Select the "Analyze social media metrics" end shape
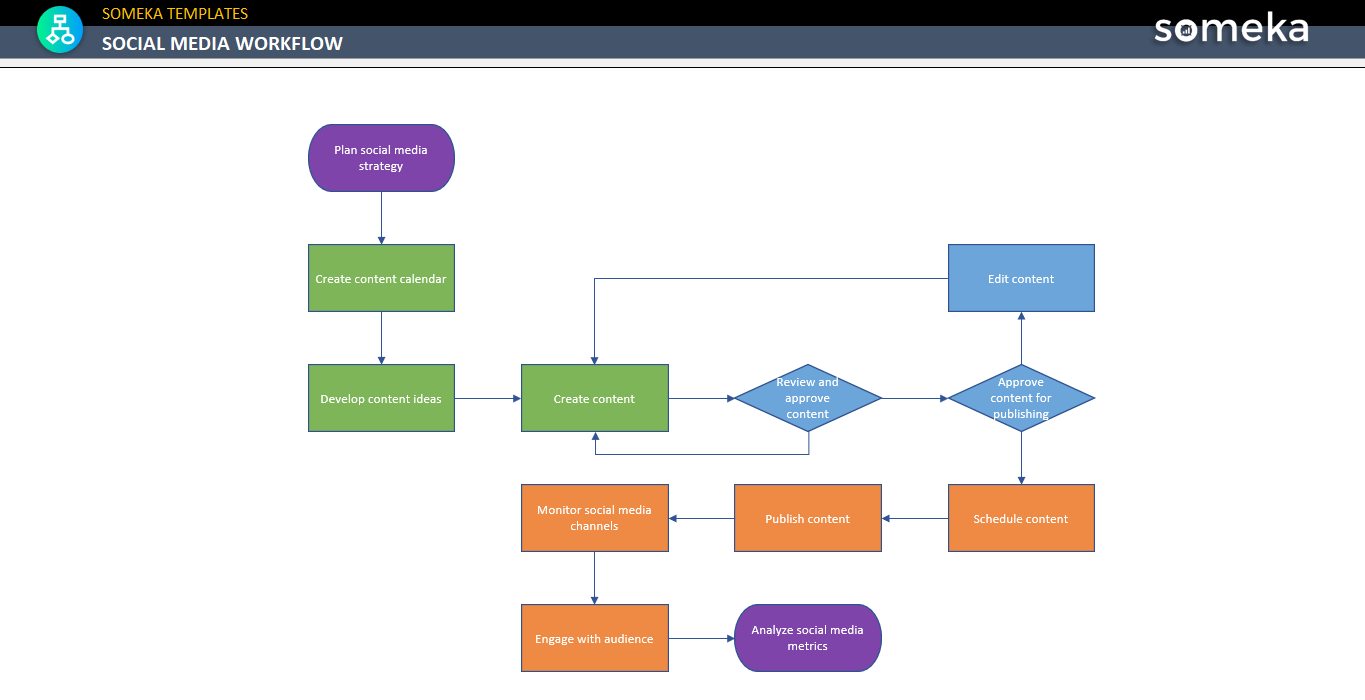 (x=808, y=638)
